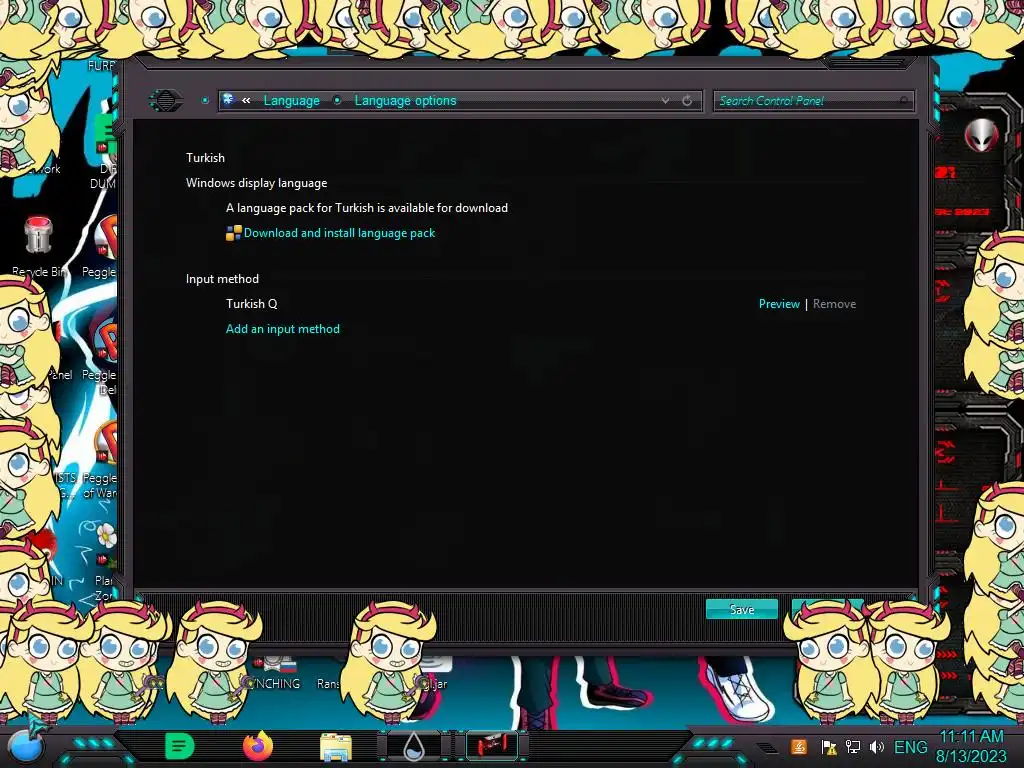The height and width of the screenshot is (768, 1024).
Task: Click the Language options breadcrumb
Action: (x=405, y=101)
